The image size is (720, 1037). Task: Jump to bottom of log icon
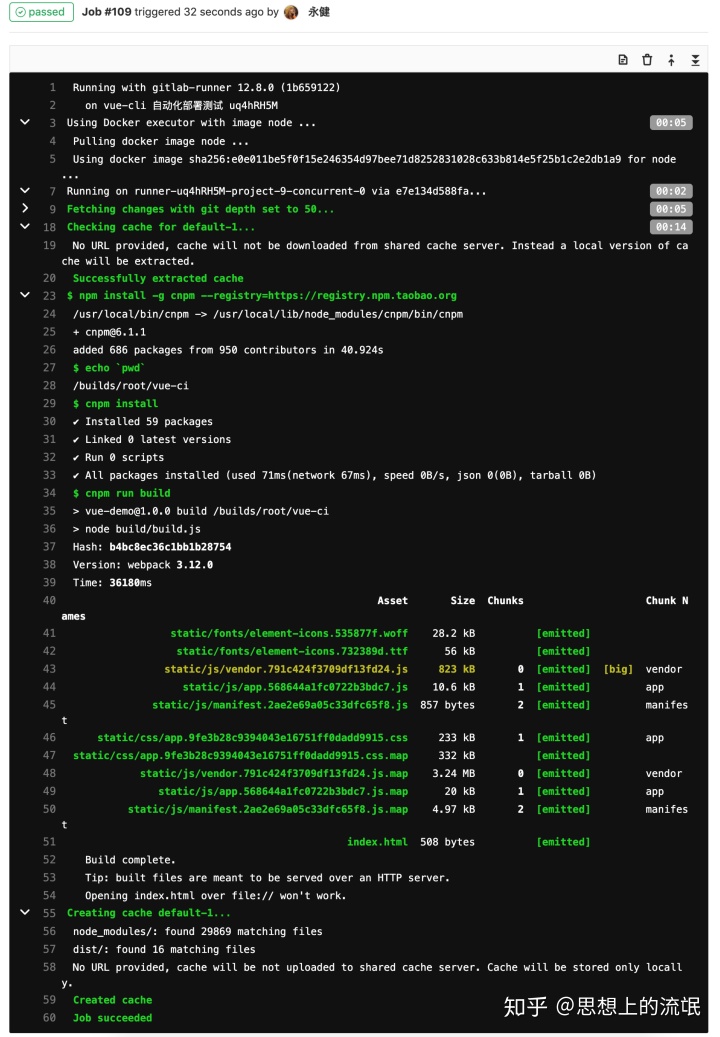[x=696, y=60]
